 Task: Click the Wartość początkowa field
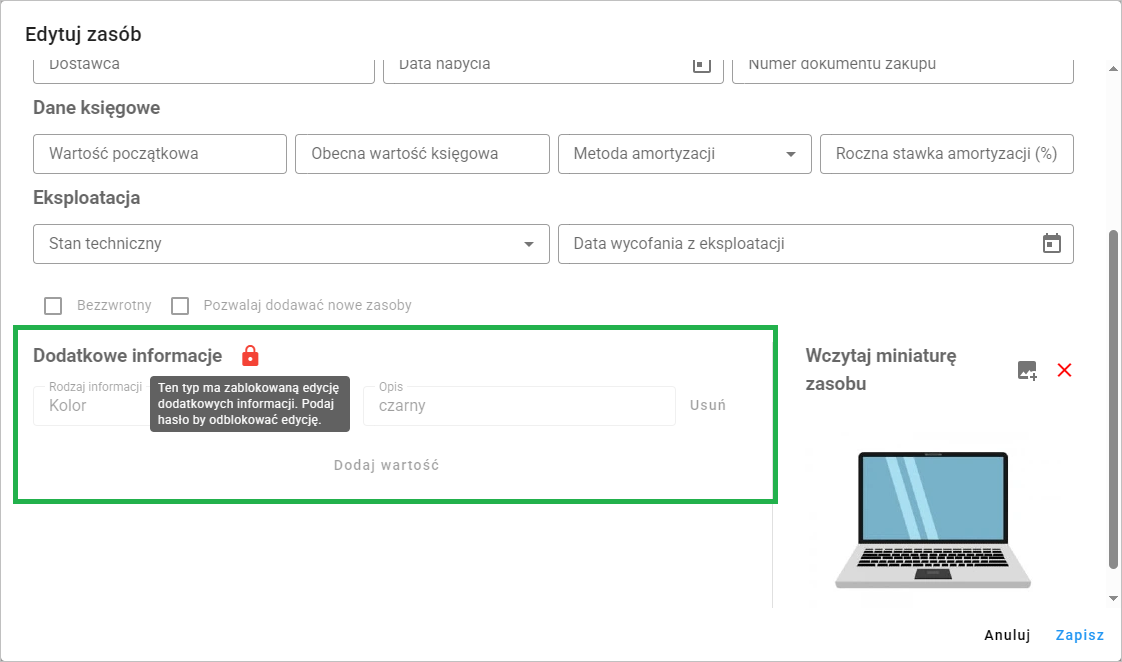[x=160, y=154]
